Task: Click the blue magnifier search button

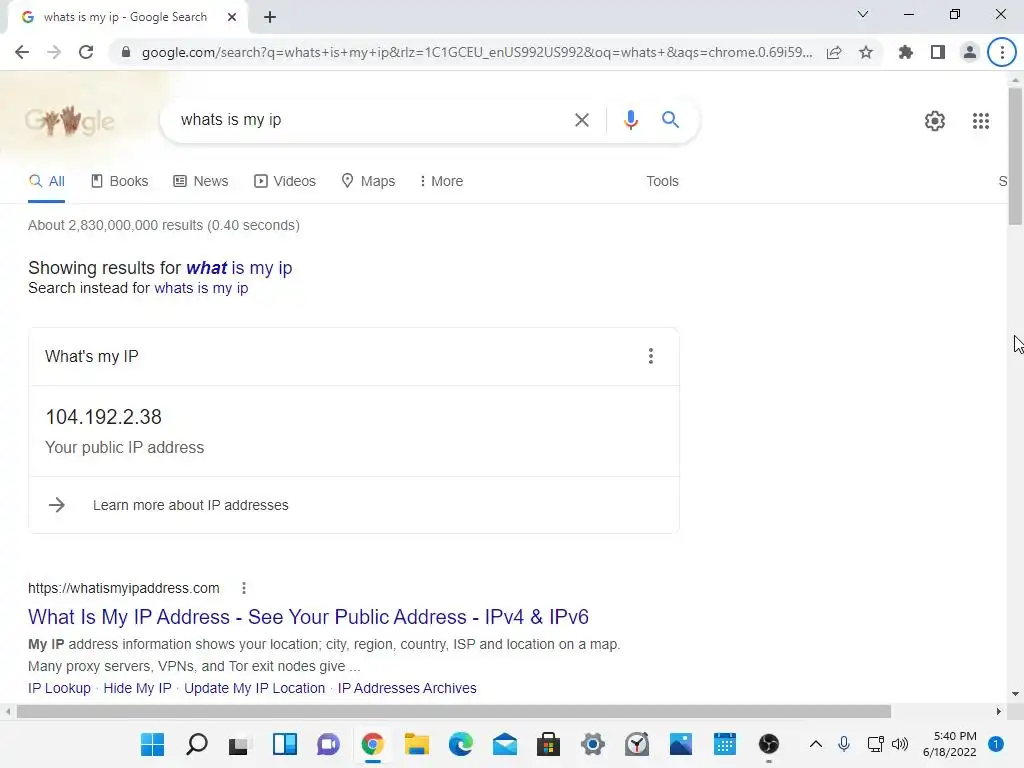Action: click(x=670, y=120)
